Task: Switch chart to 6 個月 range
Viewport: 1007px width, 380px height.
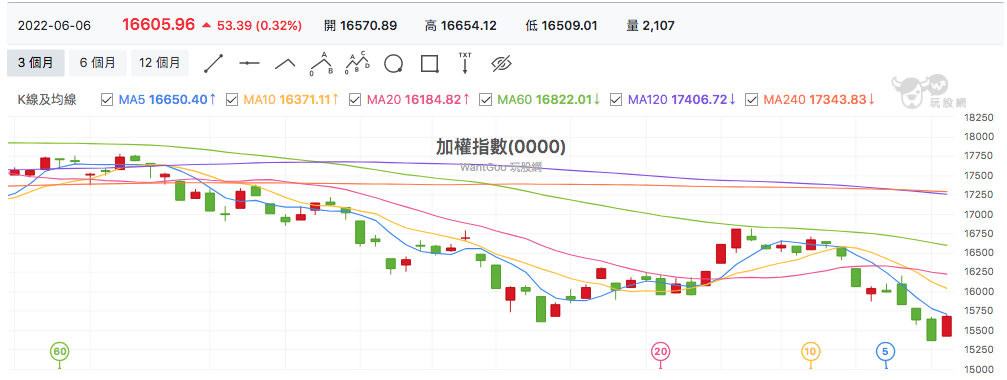Action: (98, 63)
